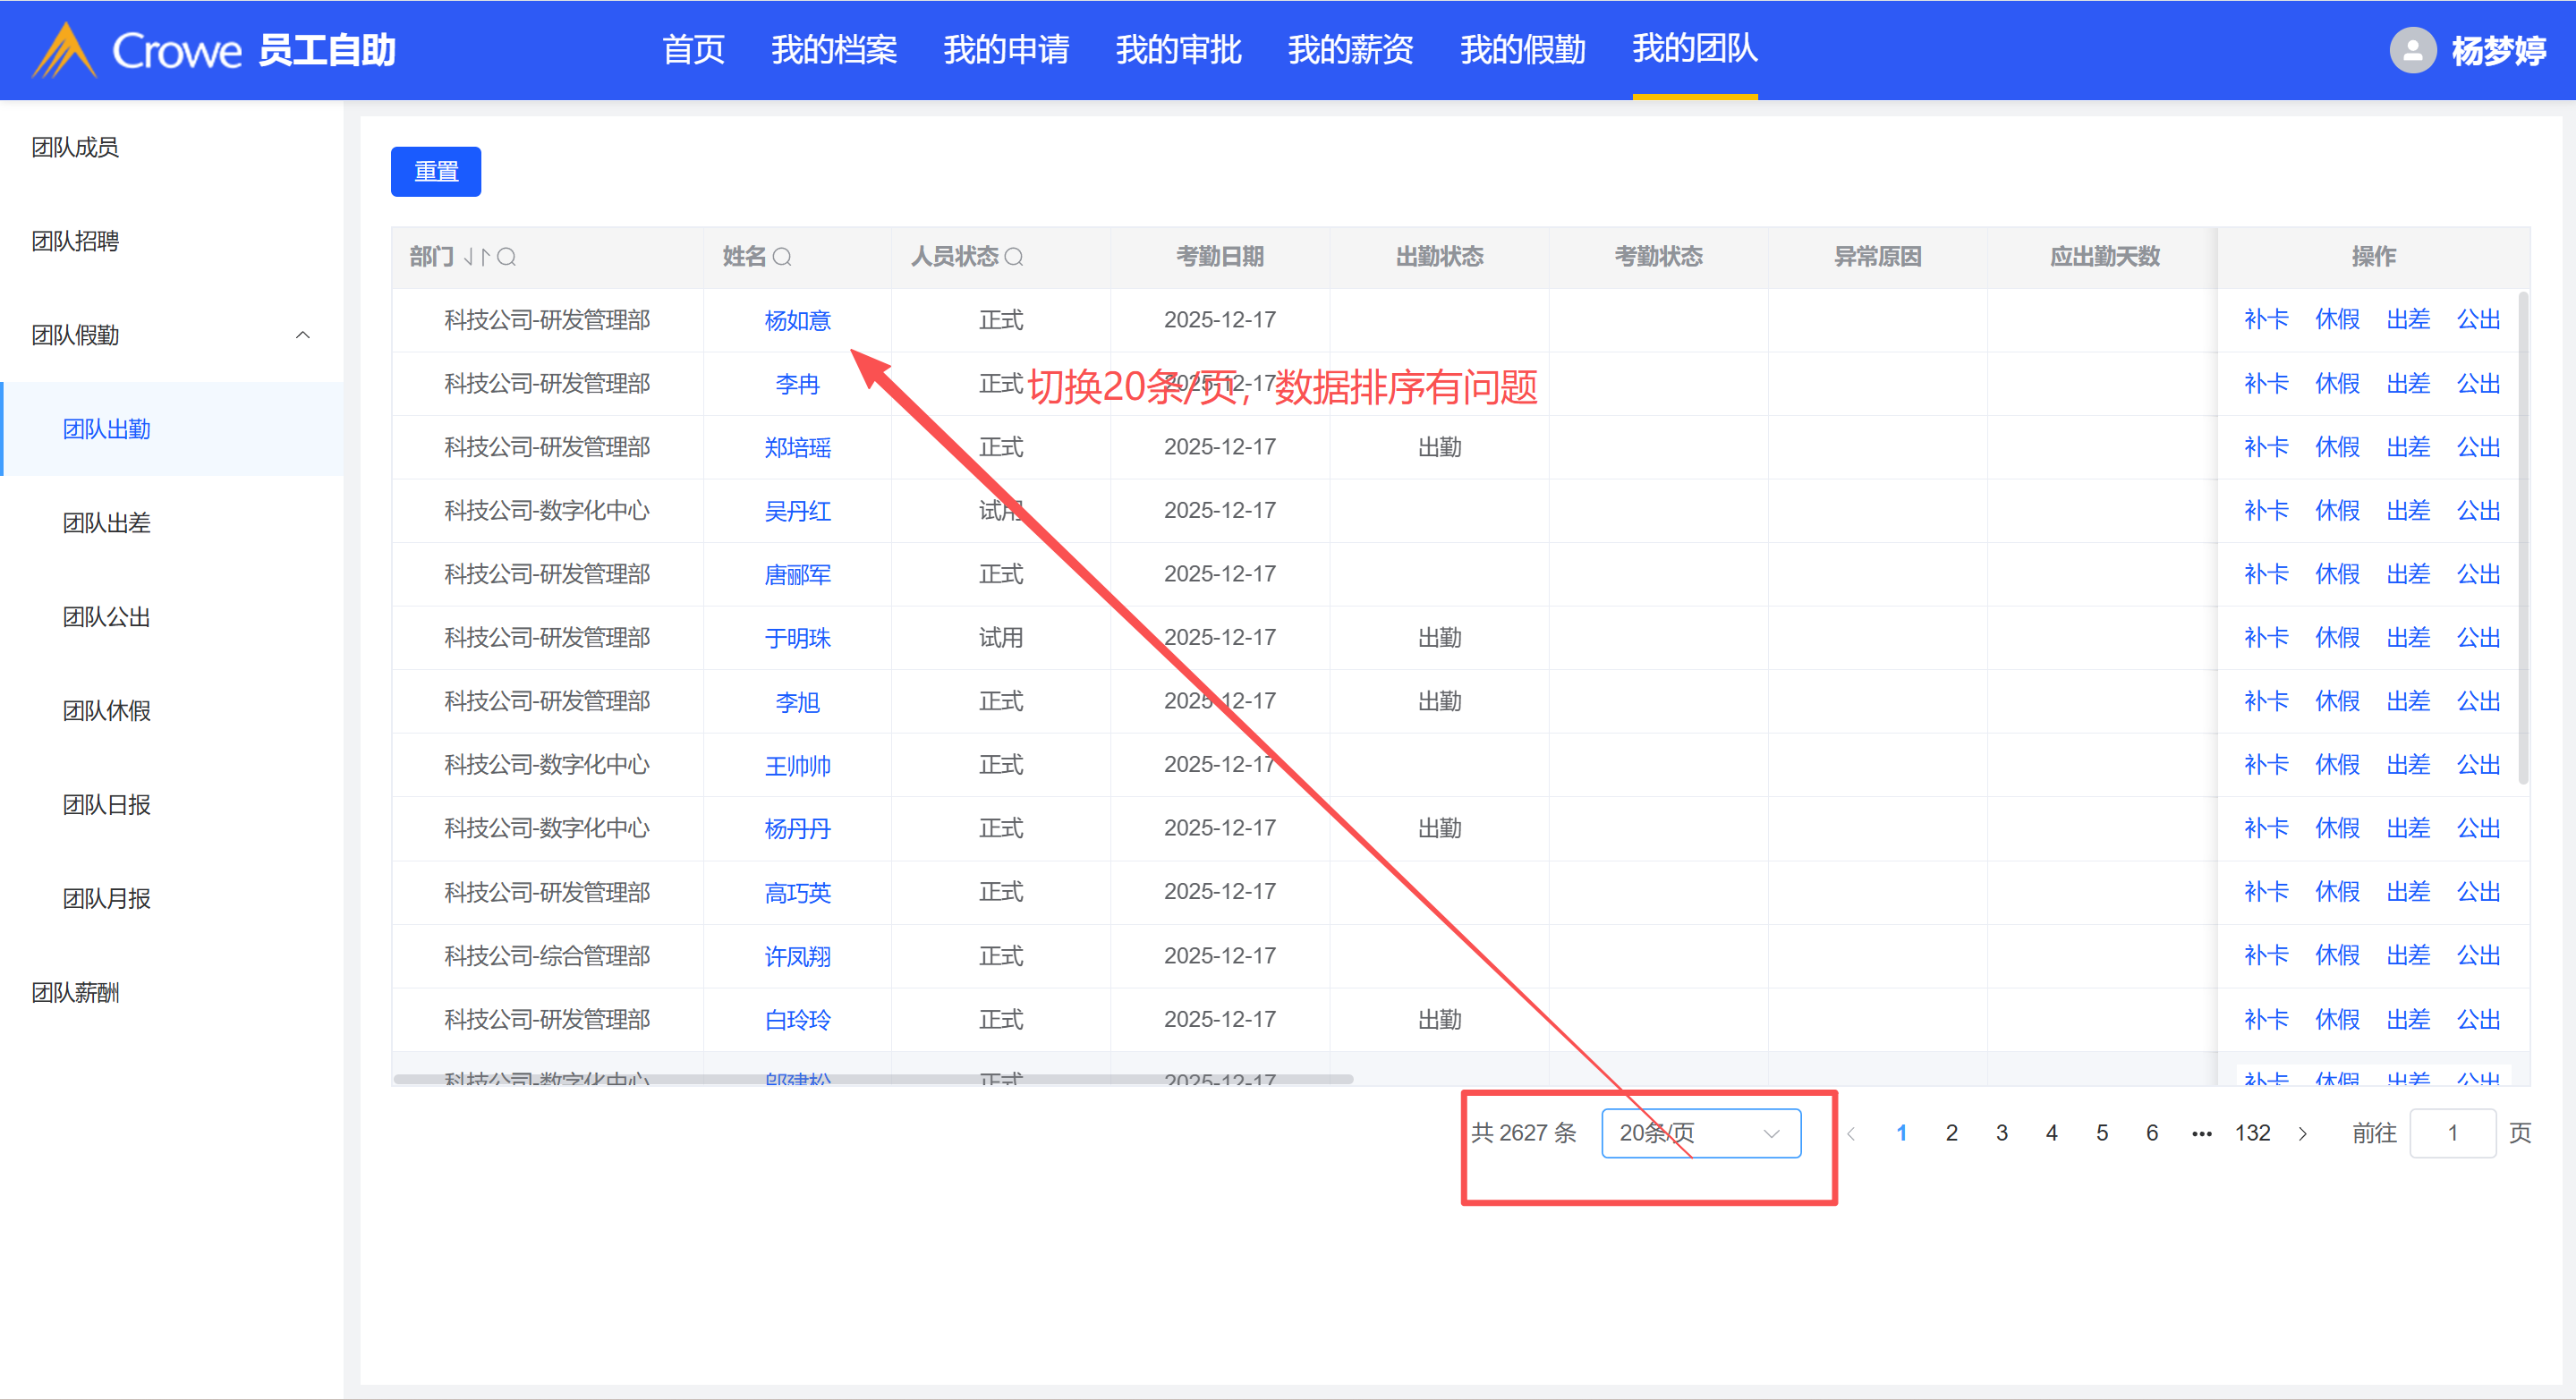Open 我的薪资 top navigation tab
Image resolution: width=2576 pixels, height=1400 pixels.
(x=1350, y=49)
